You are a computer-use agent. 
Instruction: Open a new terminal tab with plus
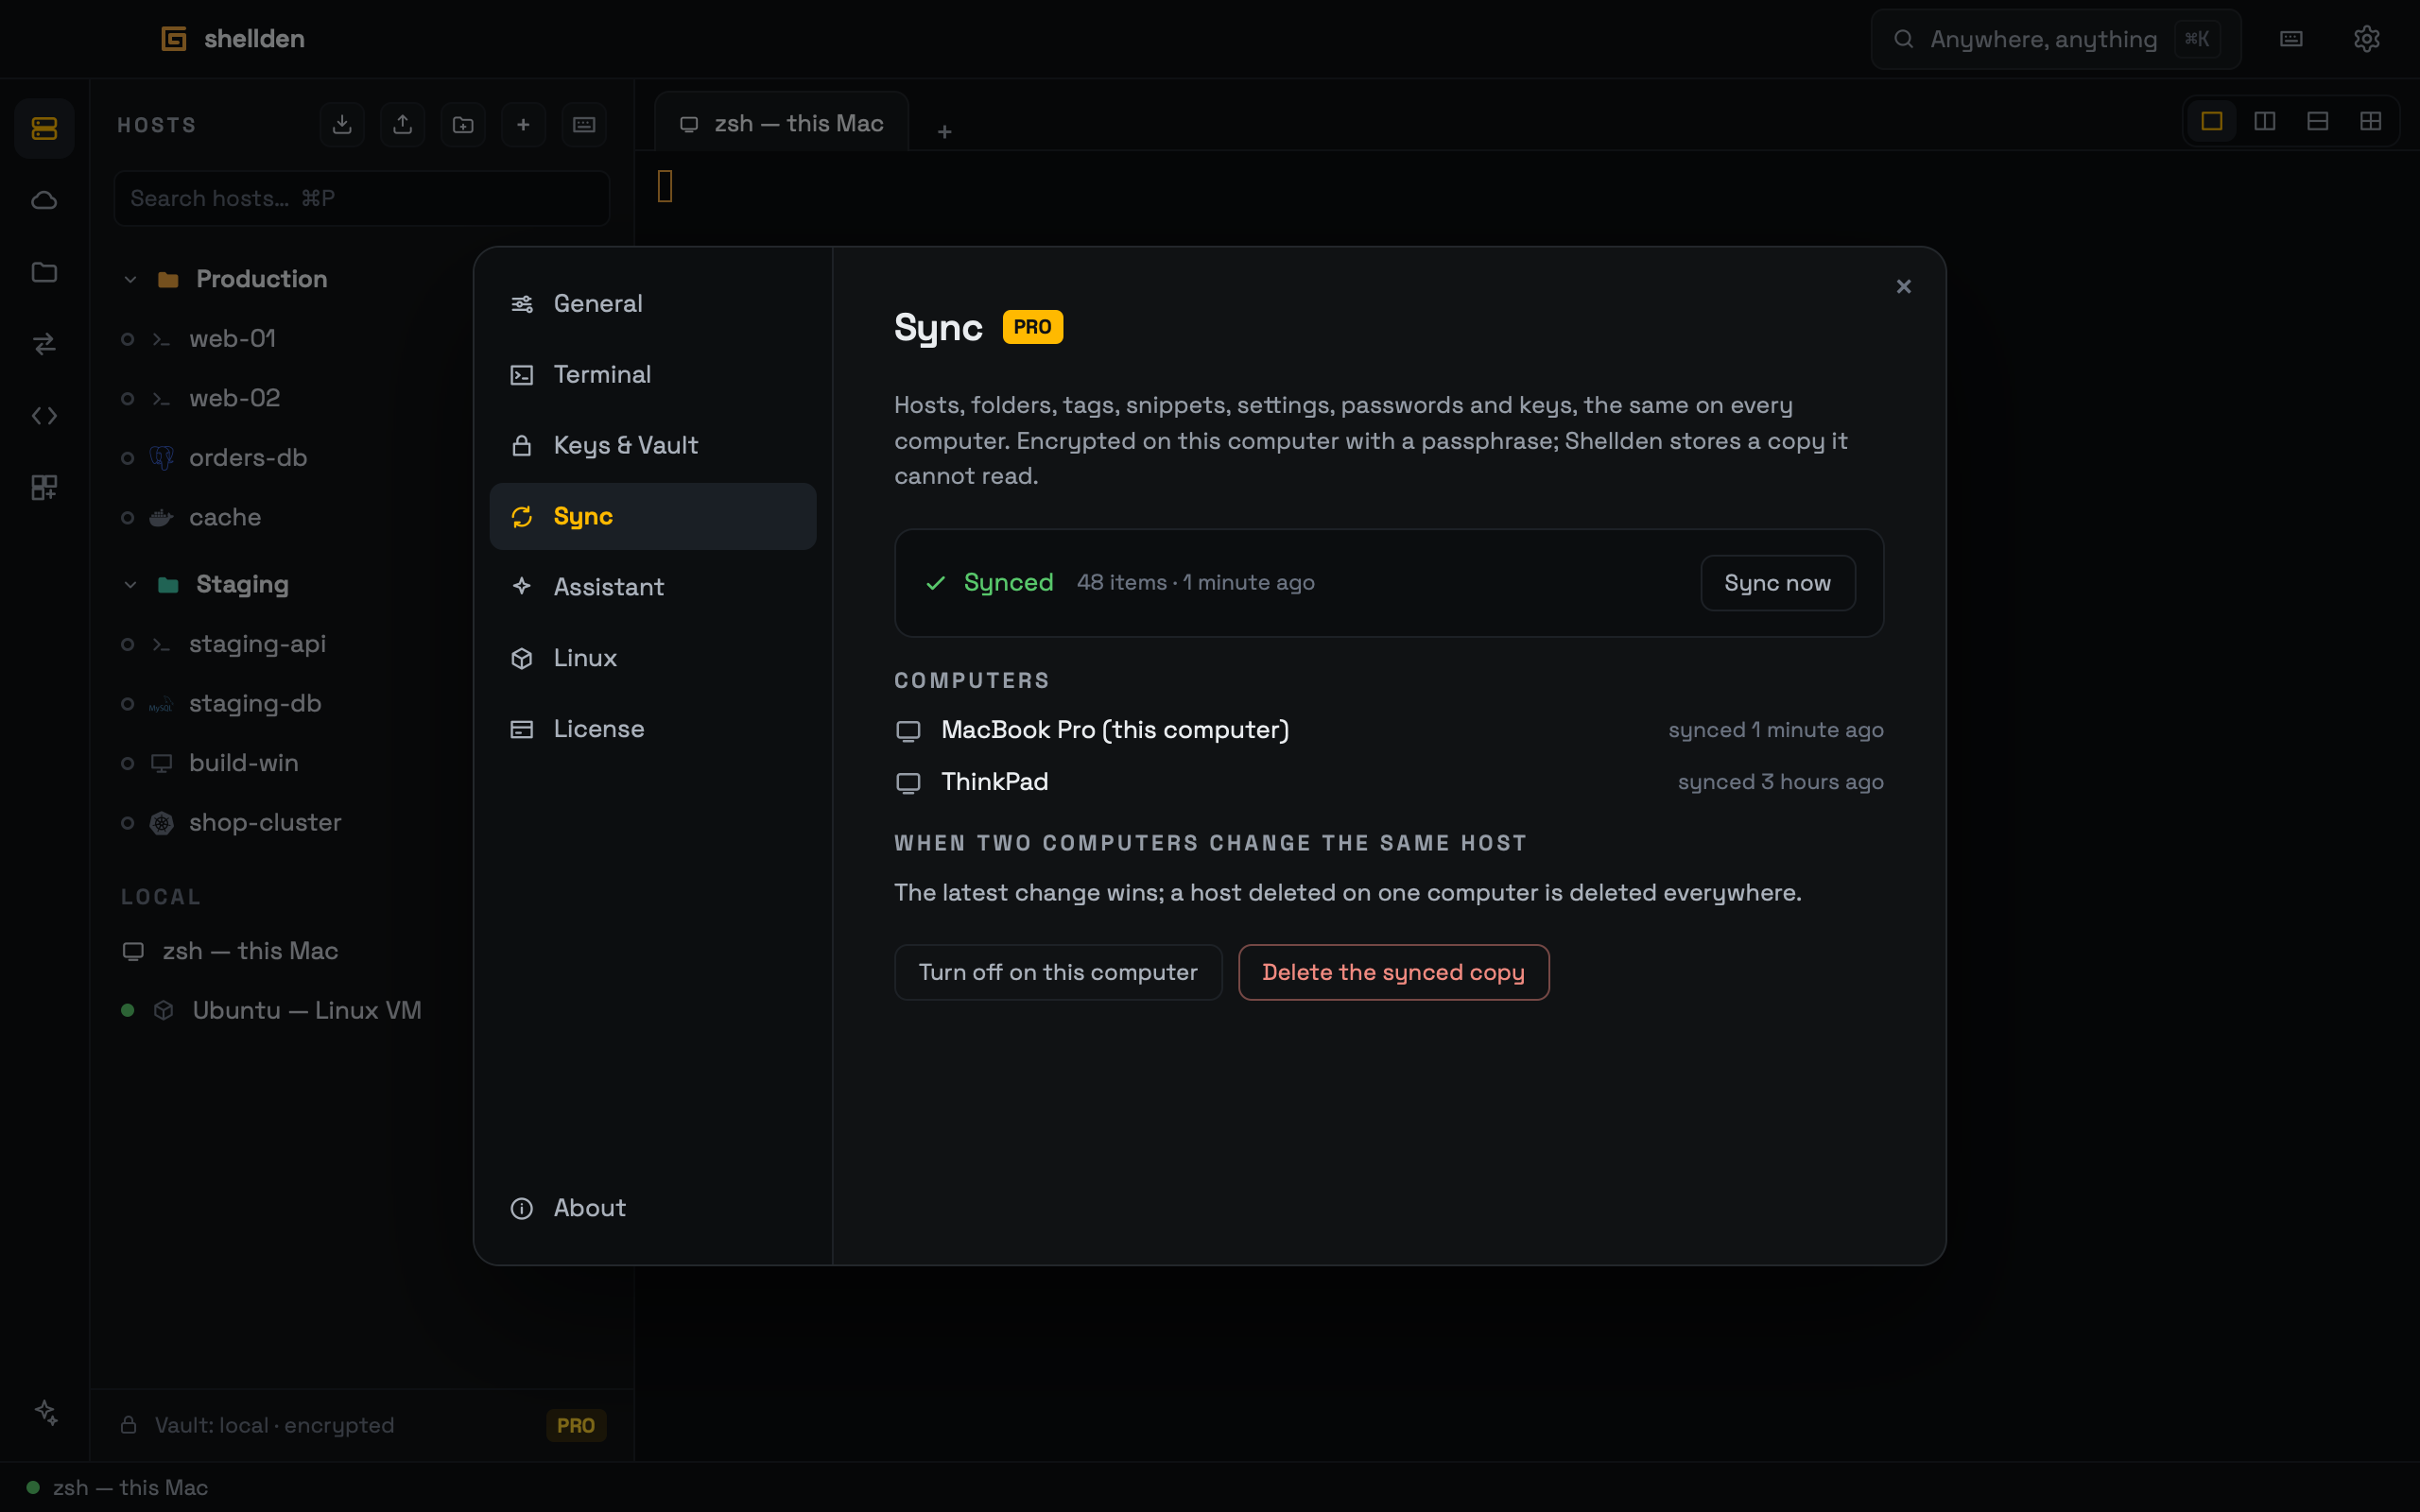pos(944,131)
